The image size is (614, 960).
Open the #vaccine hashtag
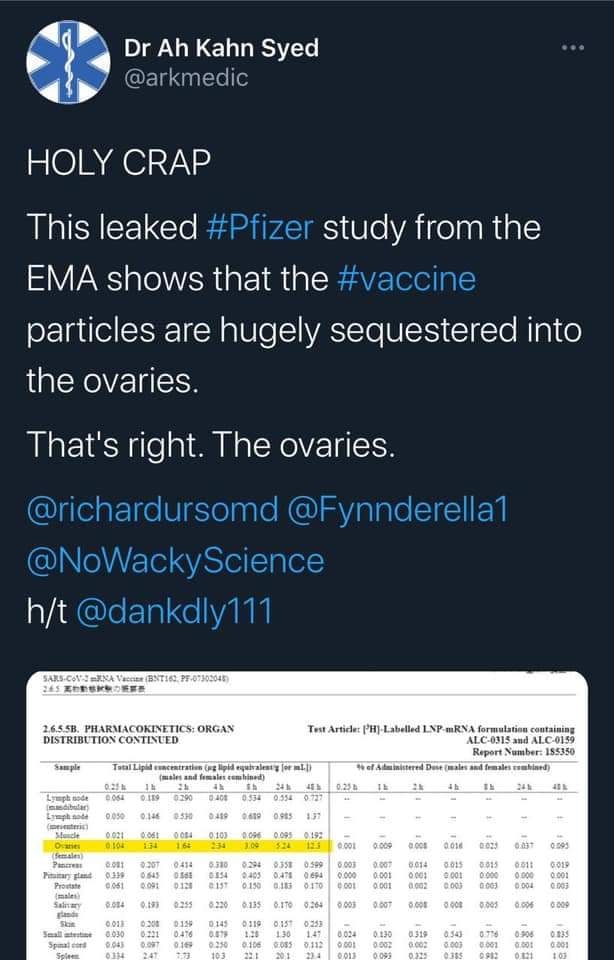click(404, 279)
